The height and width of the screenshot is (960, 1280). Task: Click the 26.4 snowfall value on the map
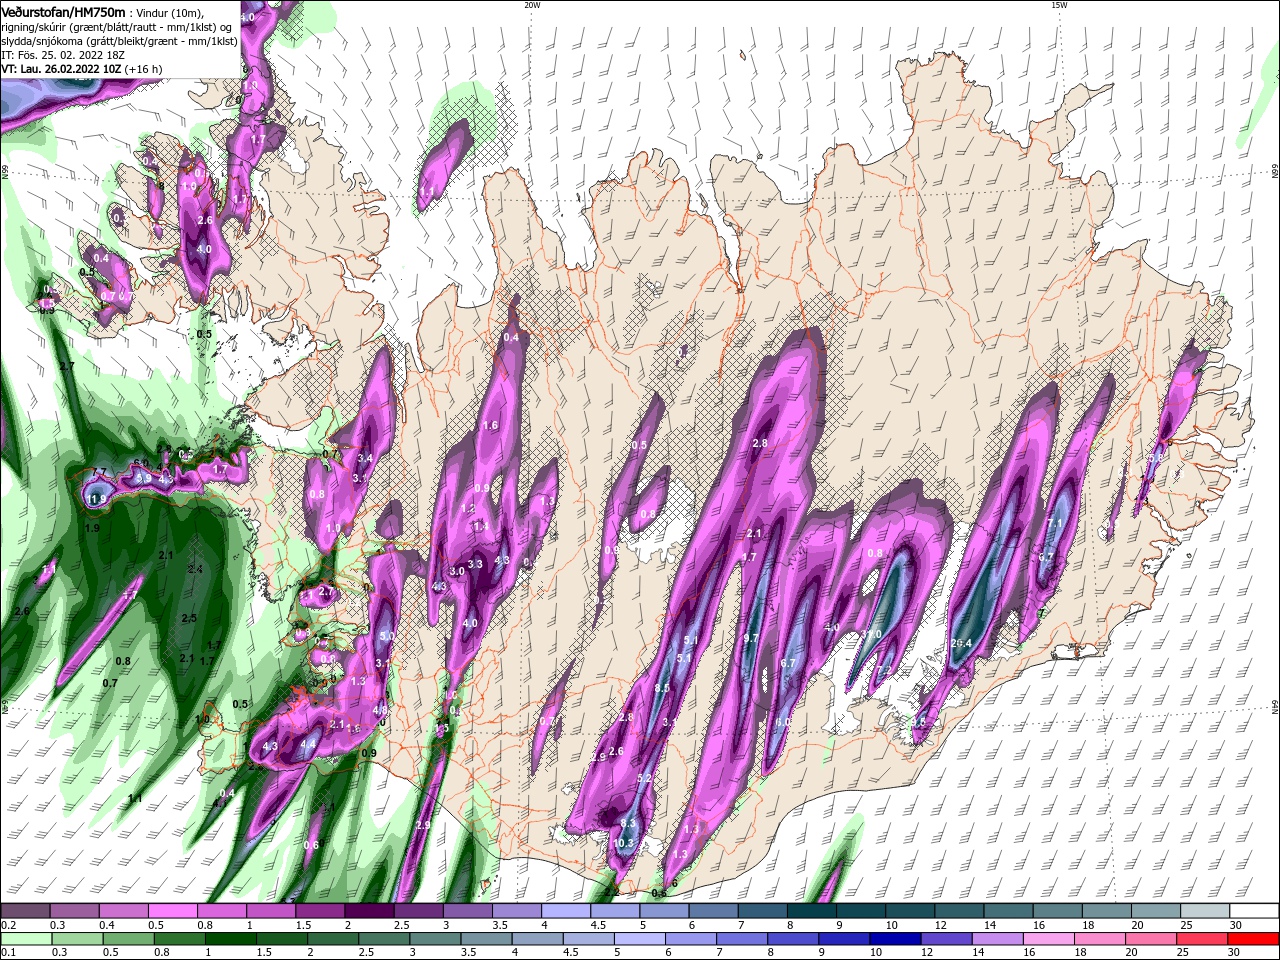point(962,643)
